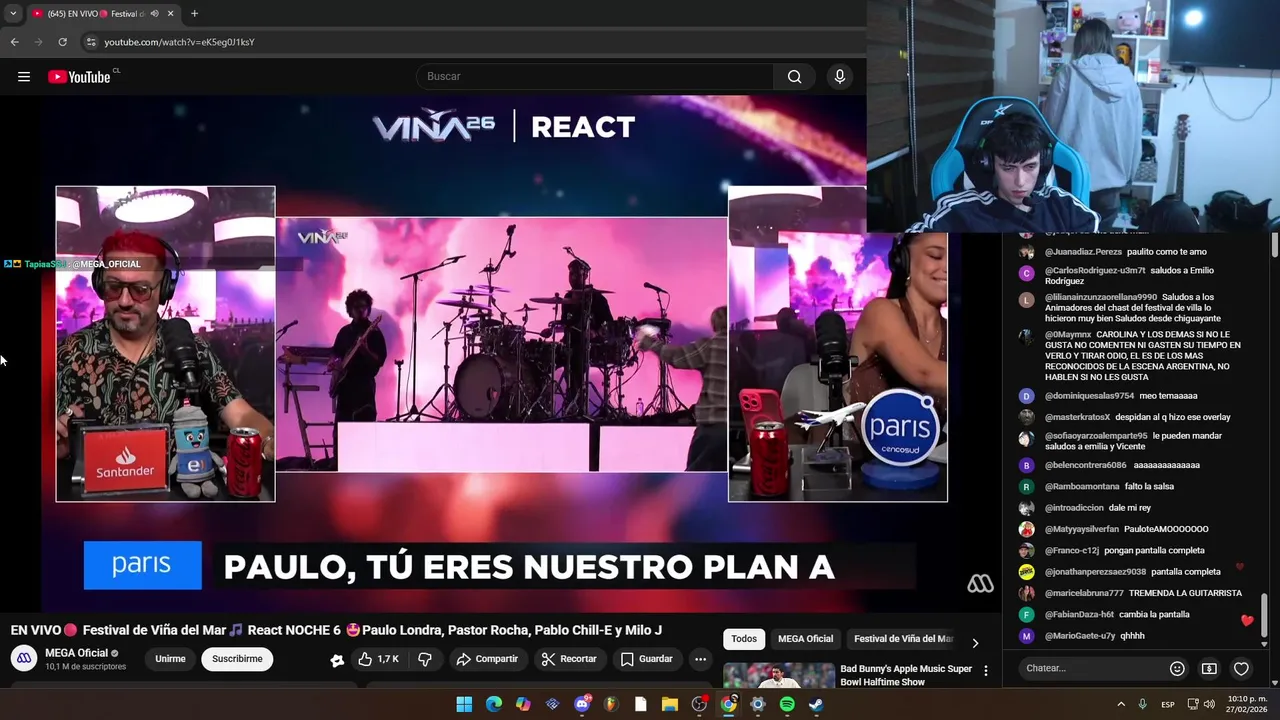Open the Bad Bunny Halftime Show title
The width and height of the screenshot is (1280, 720).
(906, 675)
